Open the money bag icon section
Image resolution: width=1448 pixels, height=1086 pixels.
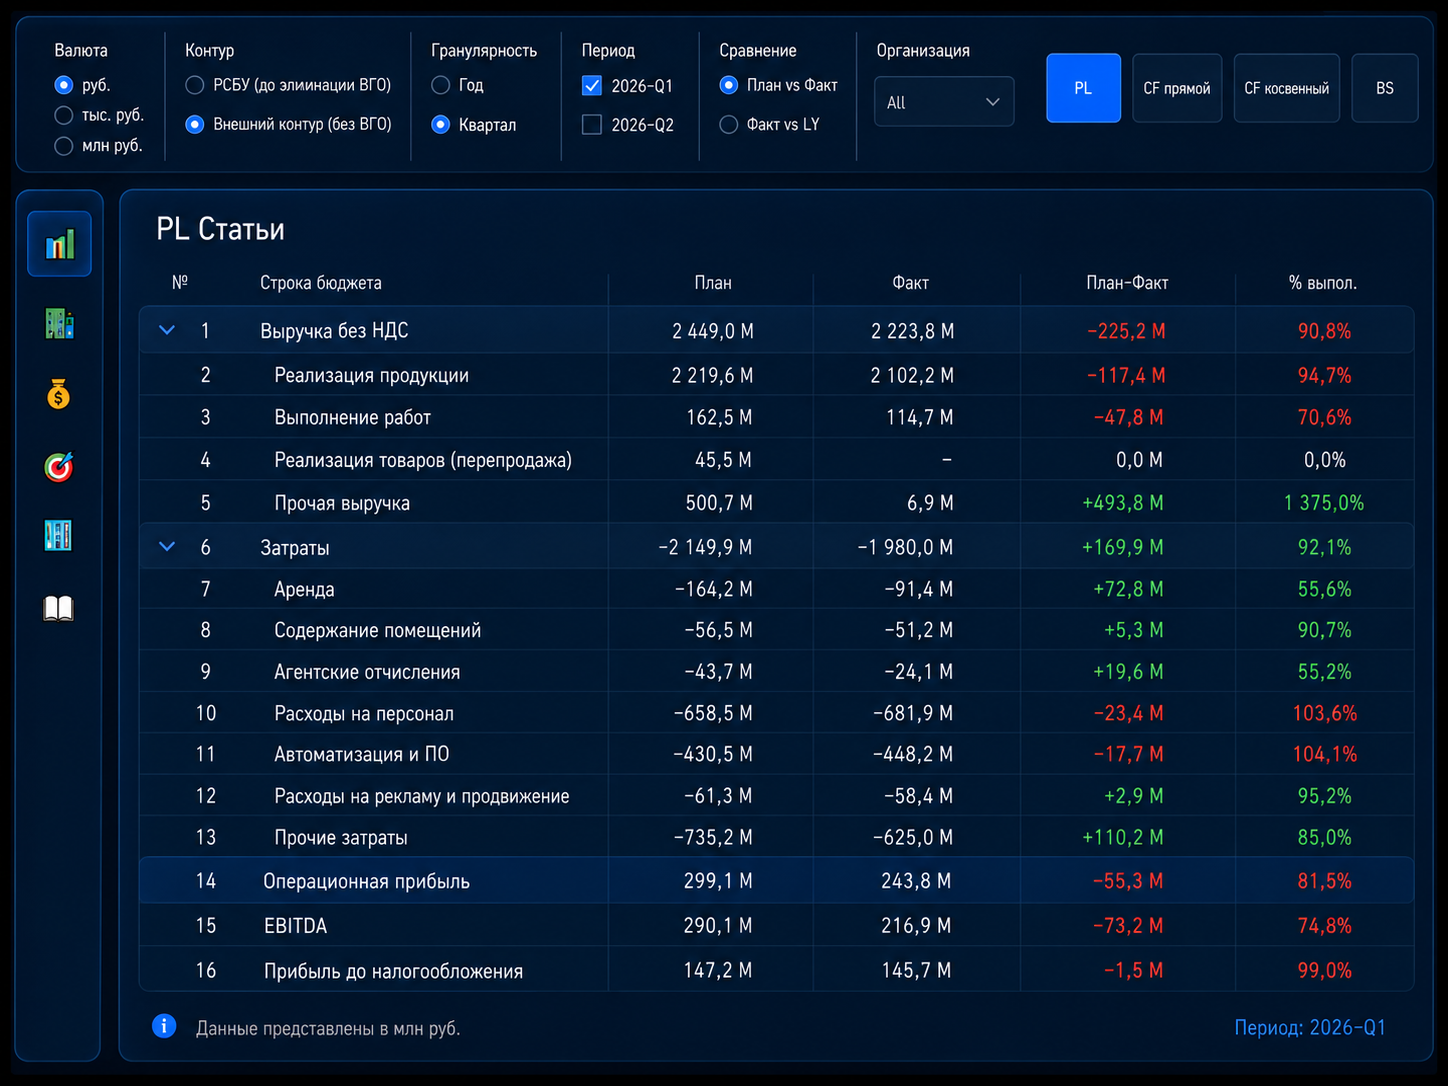tap(59, 394)
